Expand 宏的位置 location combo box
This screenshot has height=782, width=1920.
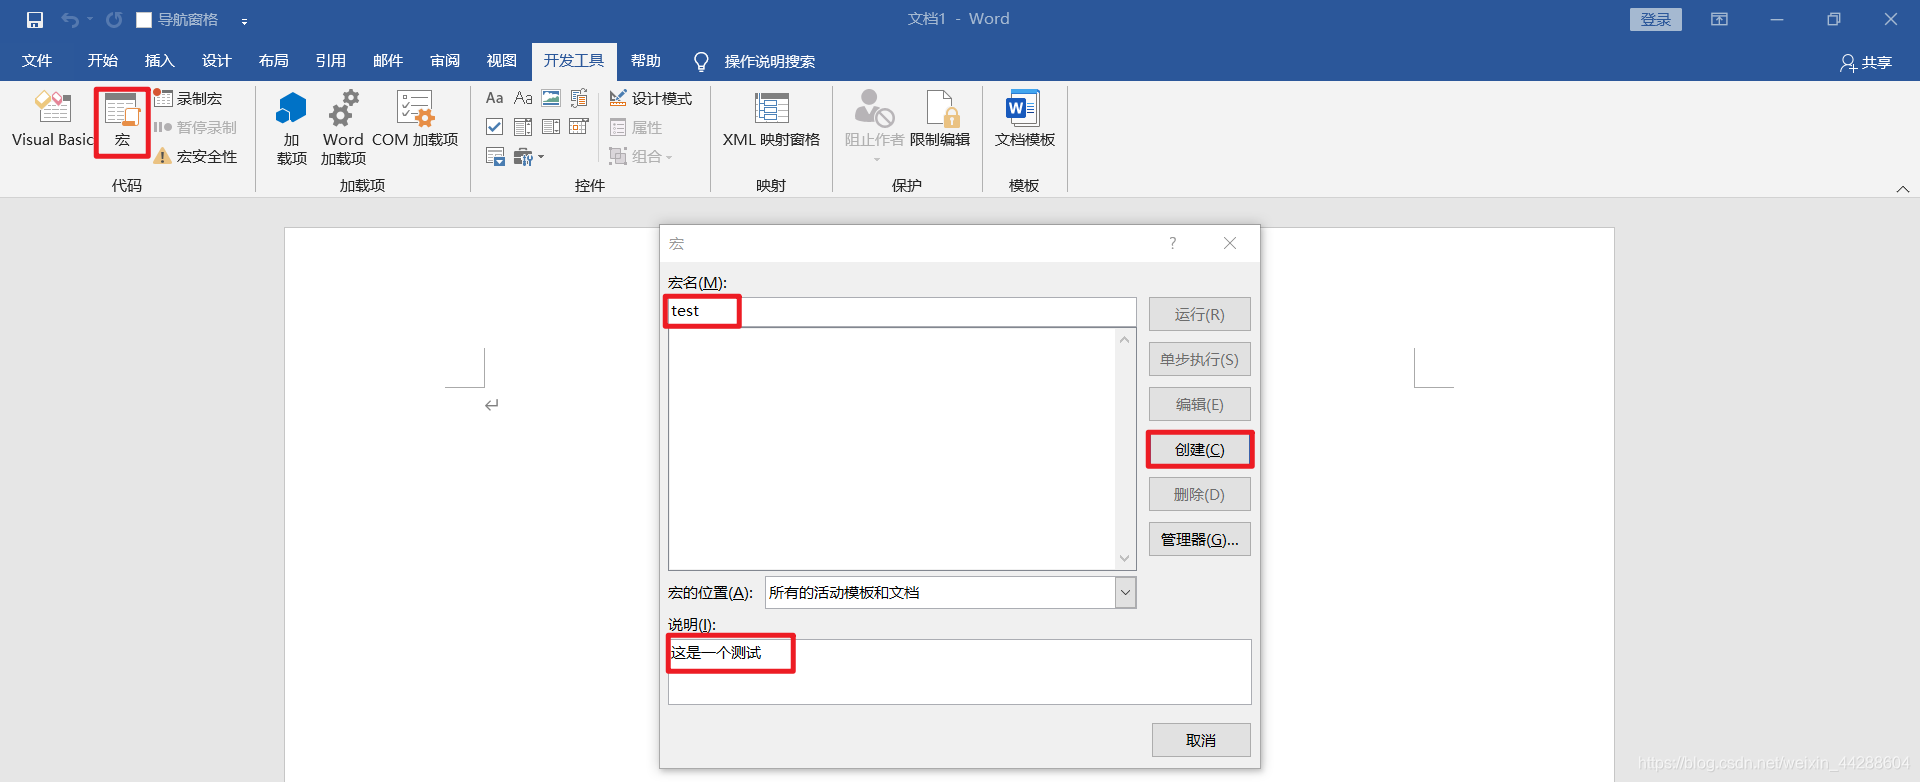pyautogui.click(x=1126, y=592)
